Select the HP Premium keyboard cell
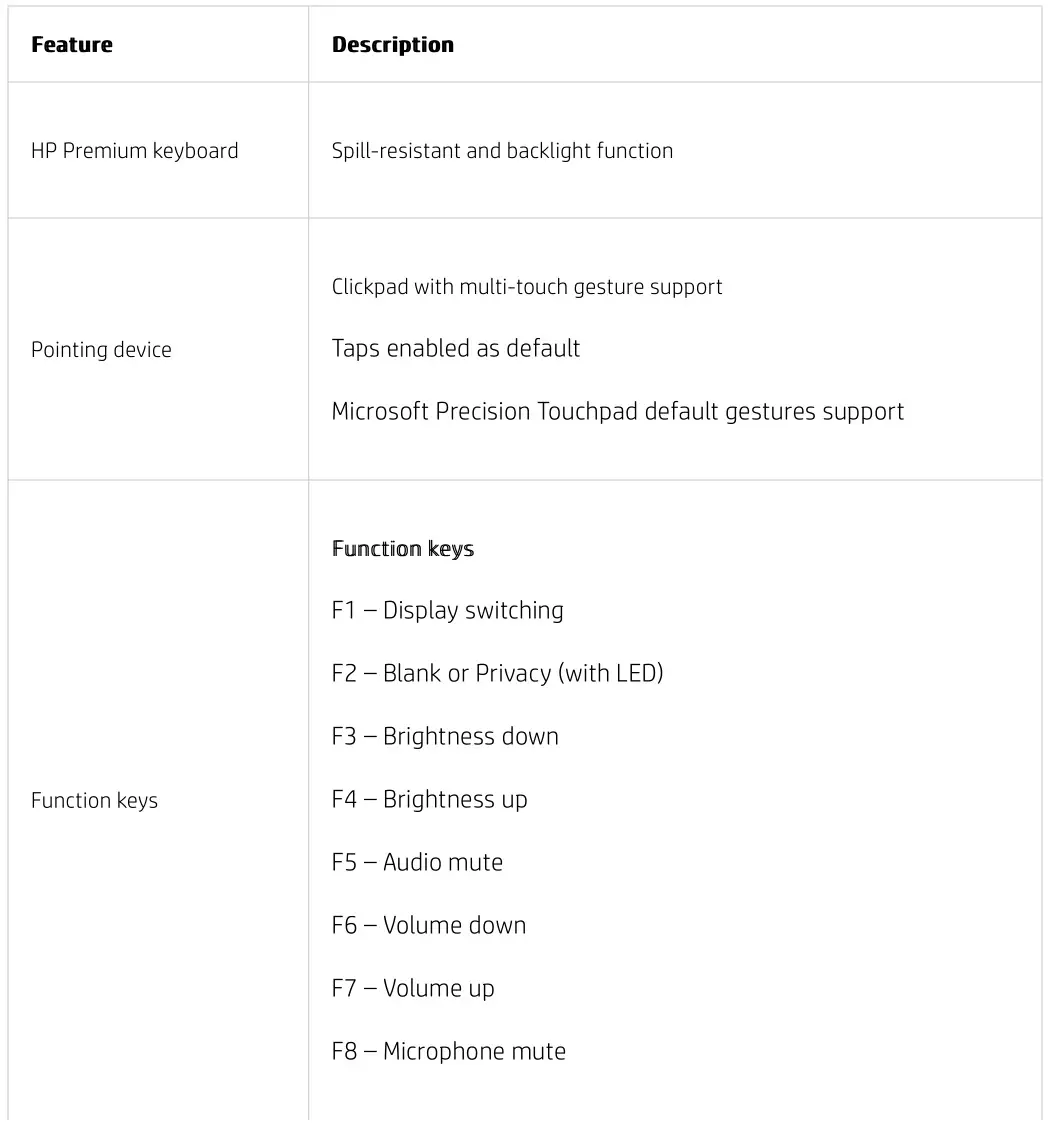The width and height of the screenshot is (1048, 1124). click(135, 151)
